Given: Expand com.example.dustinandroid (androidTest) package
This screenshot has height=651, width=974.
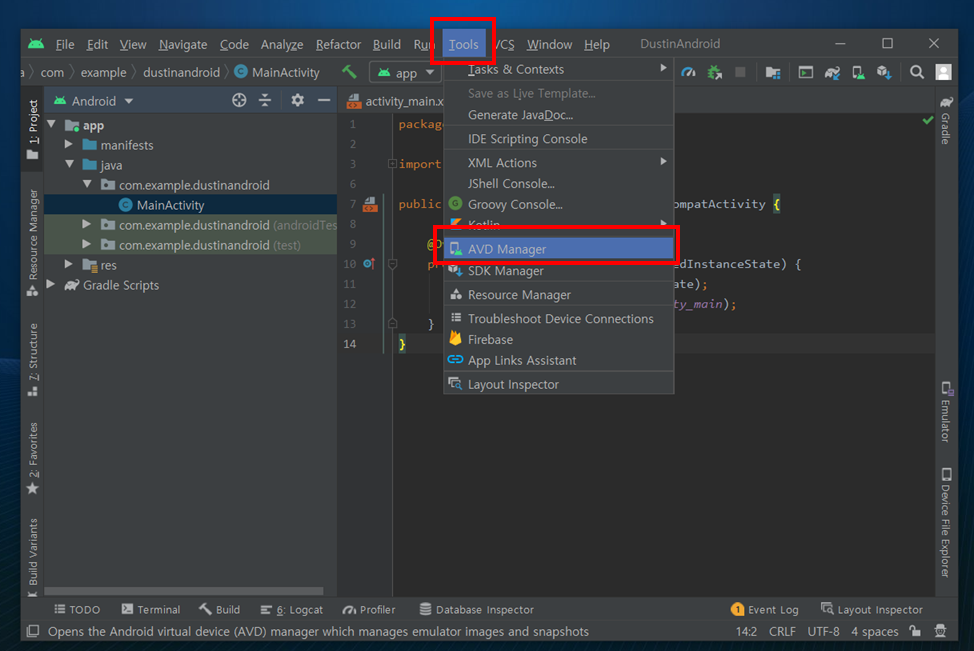Looking at the screenshot, I should (86, 224).
